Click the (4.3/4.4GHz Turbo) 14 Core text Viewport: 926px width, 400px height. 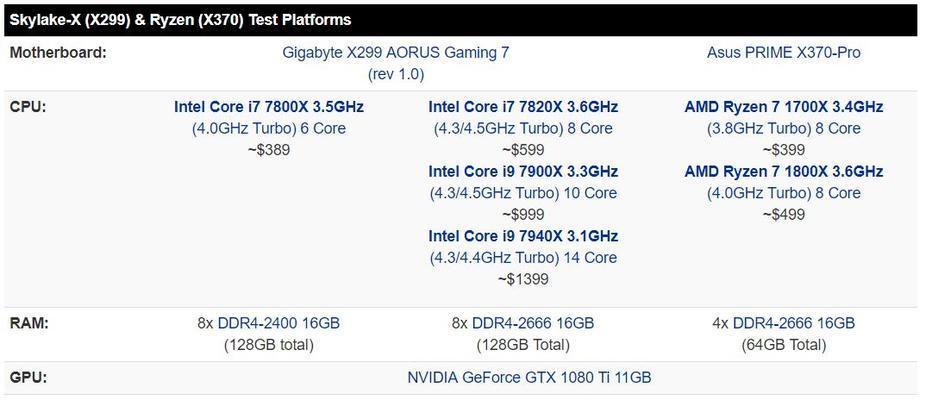coord(523,258)
